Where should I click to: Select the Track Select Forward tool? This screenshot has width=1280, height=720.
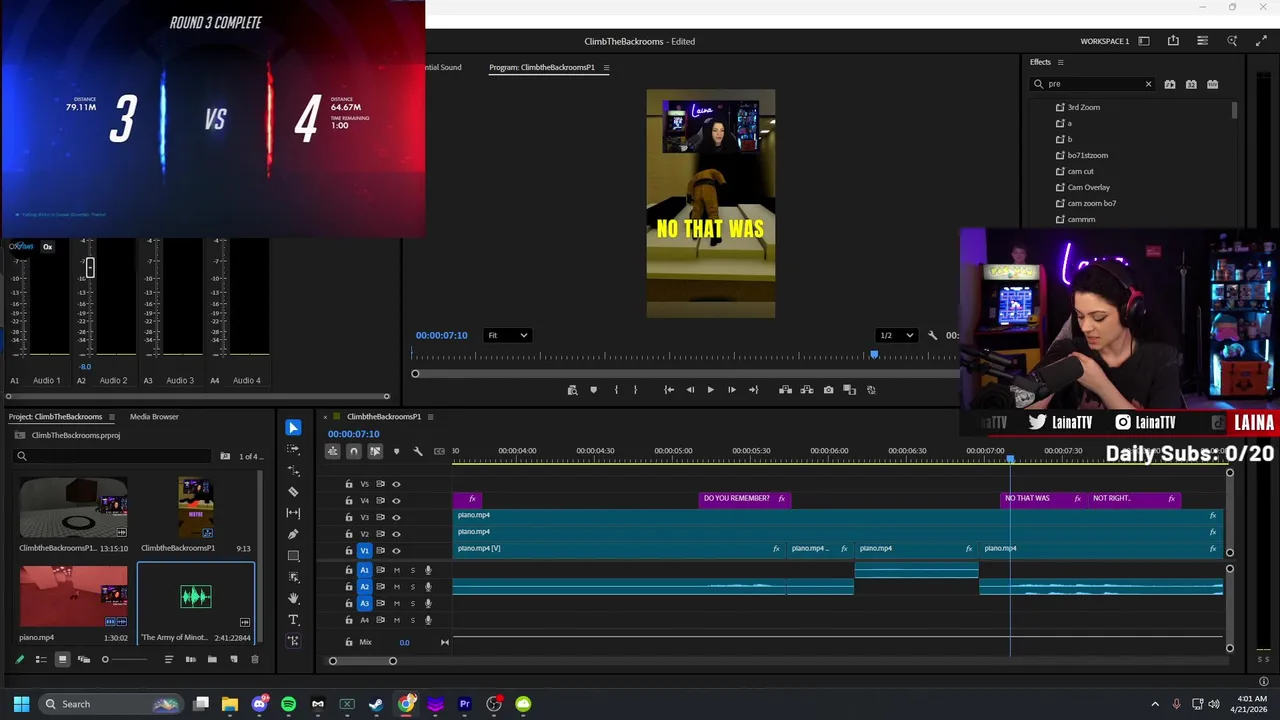pos(293,449)
